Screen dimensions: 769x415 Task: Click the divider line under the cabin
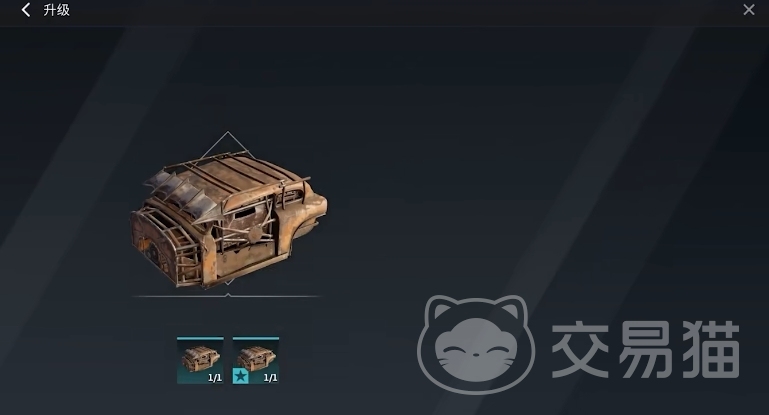click(227, 296)
